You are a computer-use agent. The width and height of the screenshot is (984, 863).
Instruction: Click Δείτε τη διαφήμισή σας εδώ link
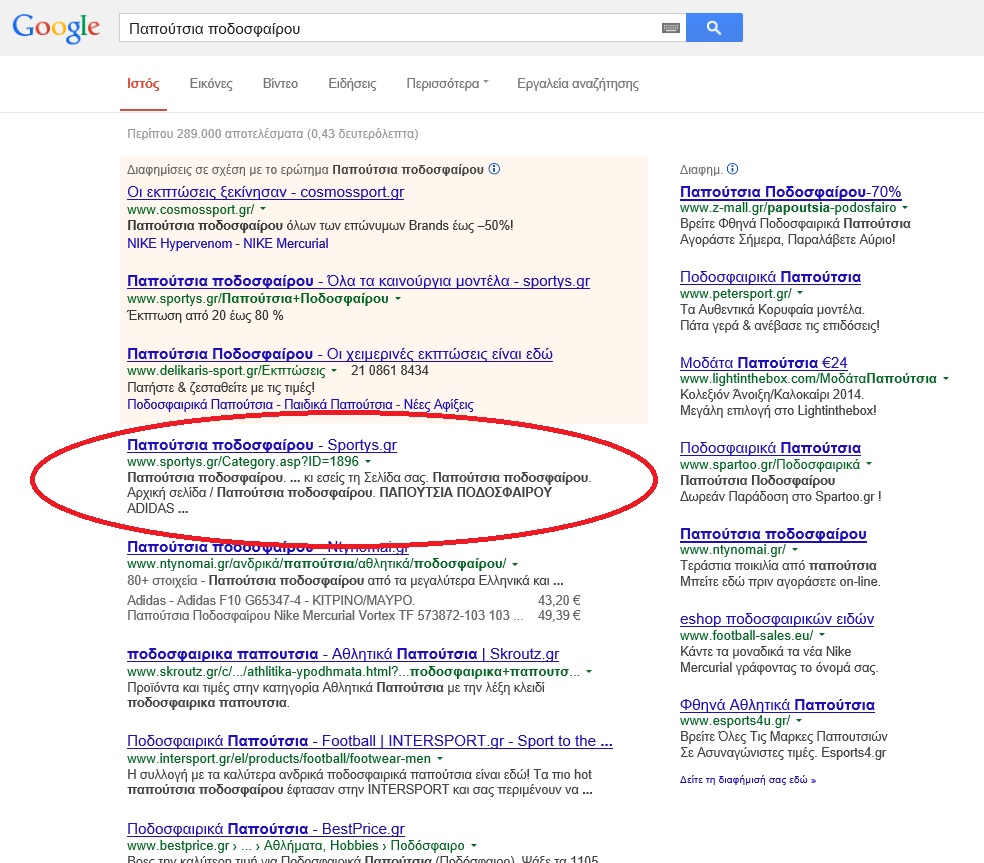pyautogui.click(x=748, y=780)
